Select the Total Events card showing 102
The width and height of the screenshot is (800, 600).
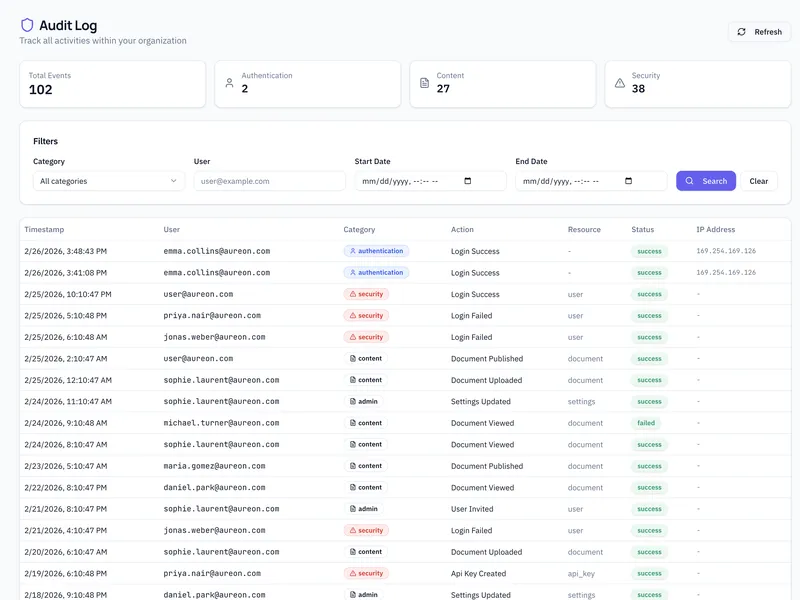[113, 84]
